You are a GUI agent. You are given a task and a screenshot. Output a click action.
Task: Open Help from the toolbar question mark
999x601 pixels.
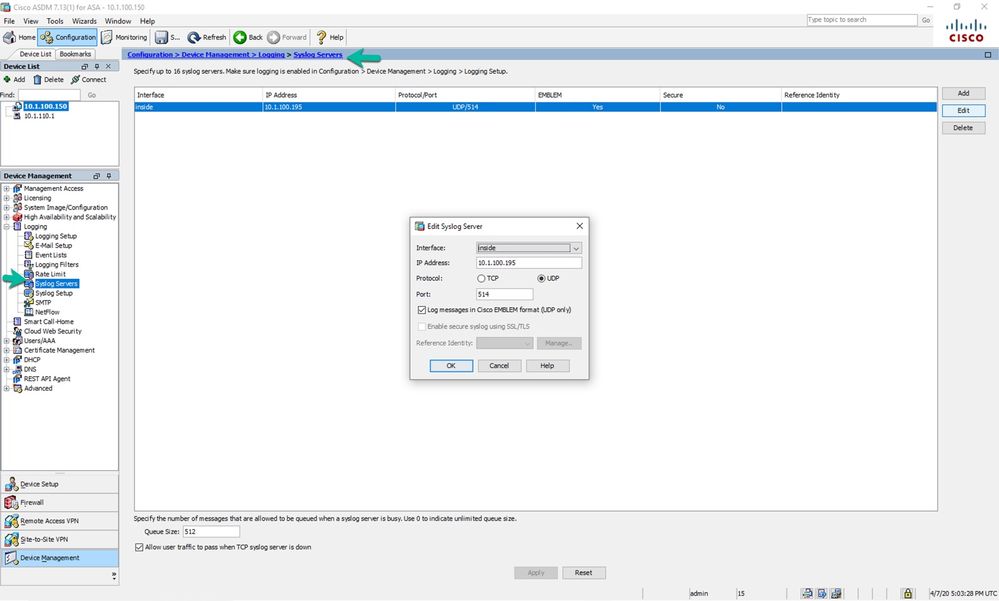pyautogui.click(x=330, y=38)
